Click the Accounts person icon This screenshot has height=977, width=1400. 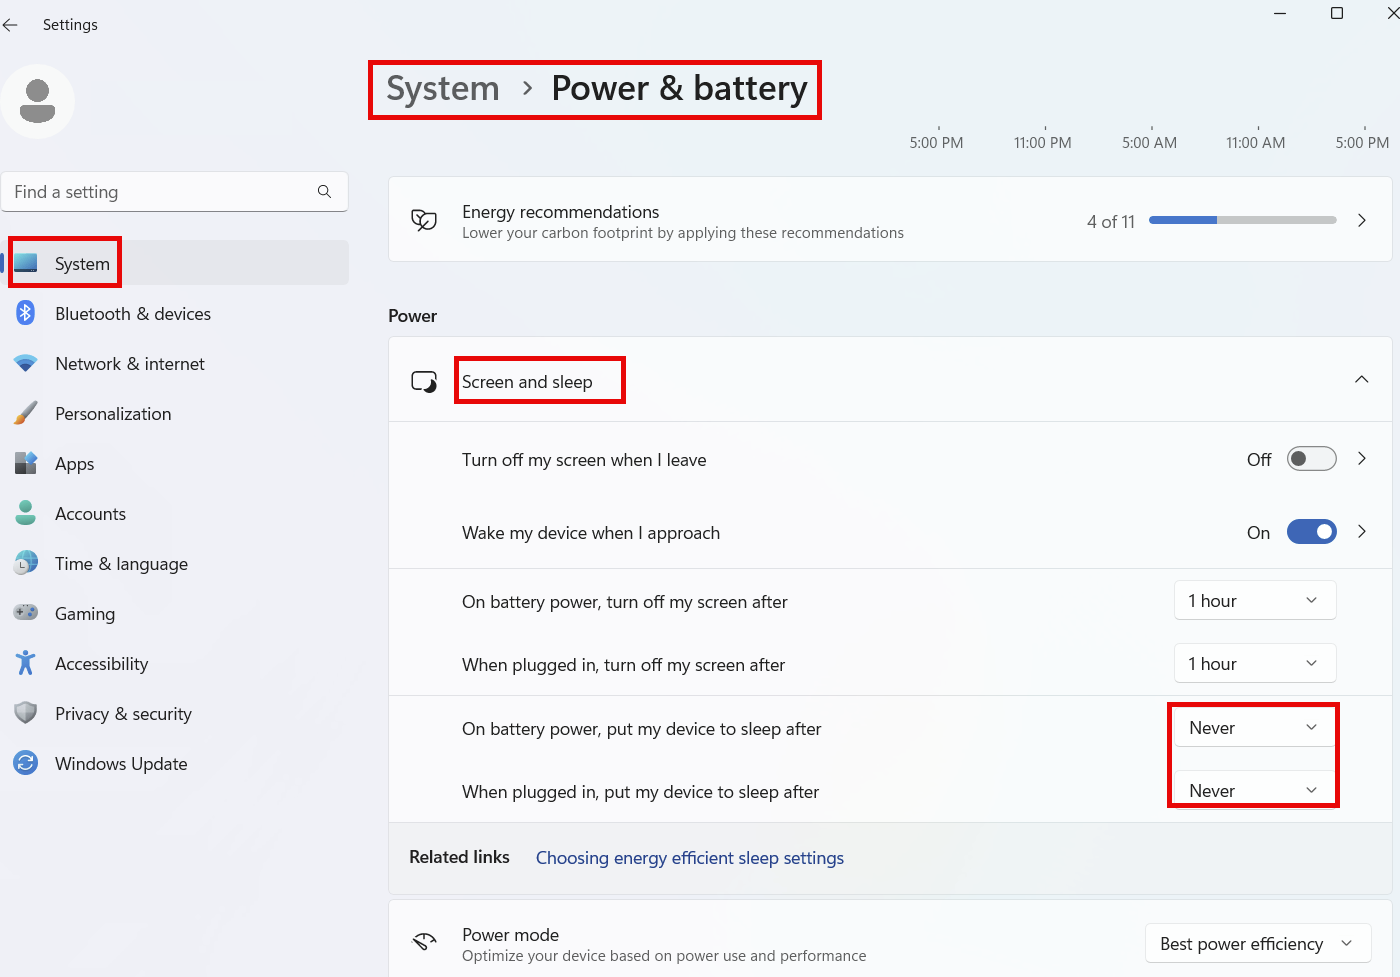tap(26, 513)
